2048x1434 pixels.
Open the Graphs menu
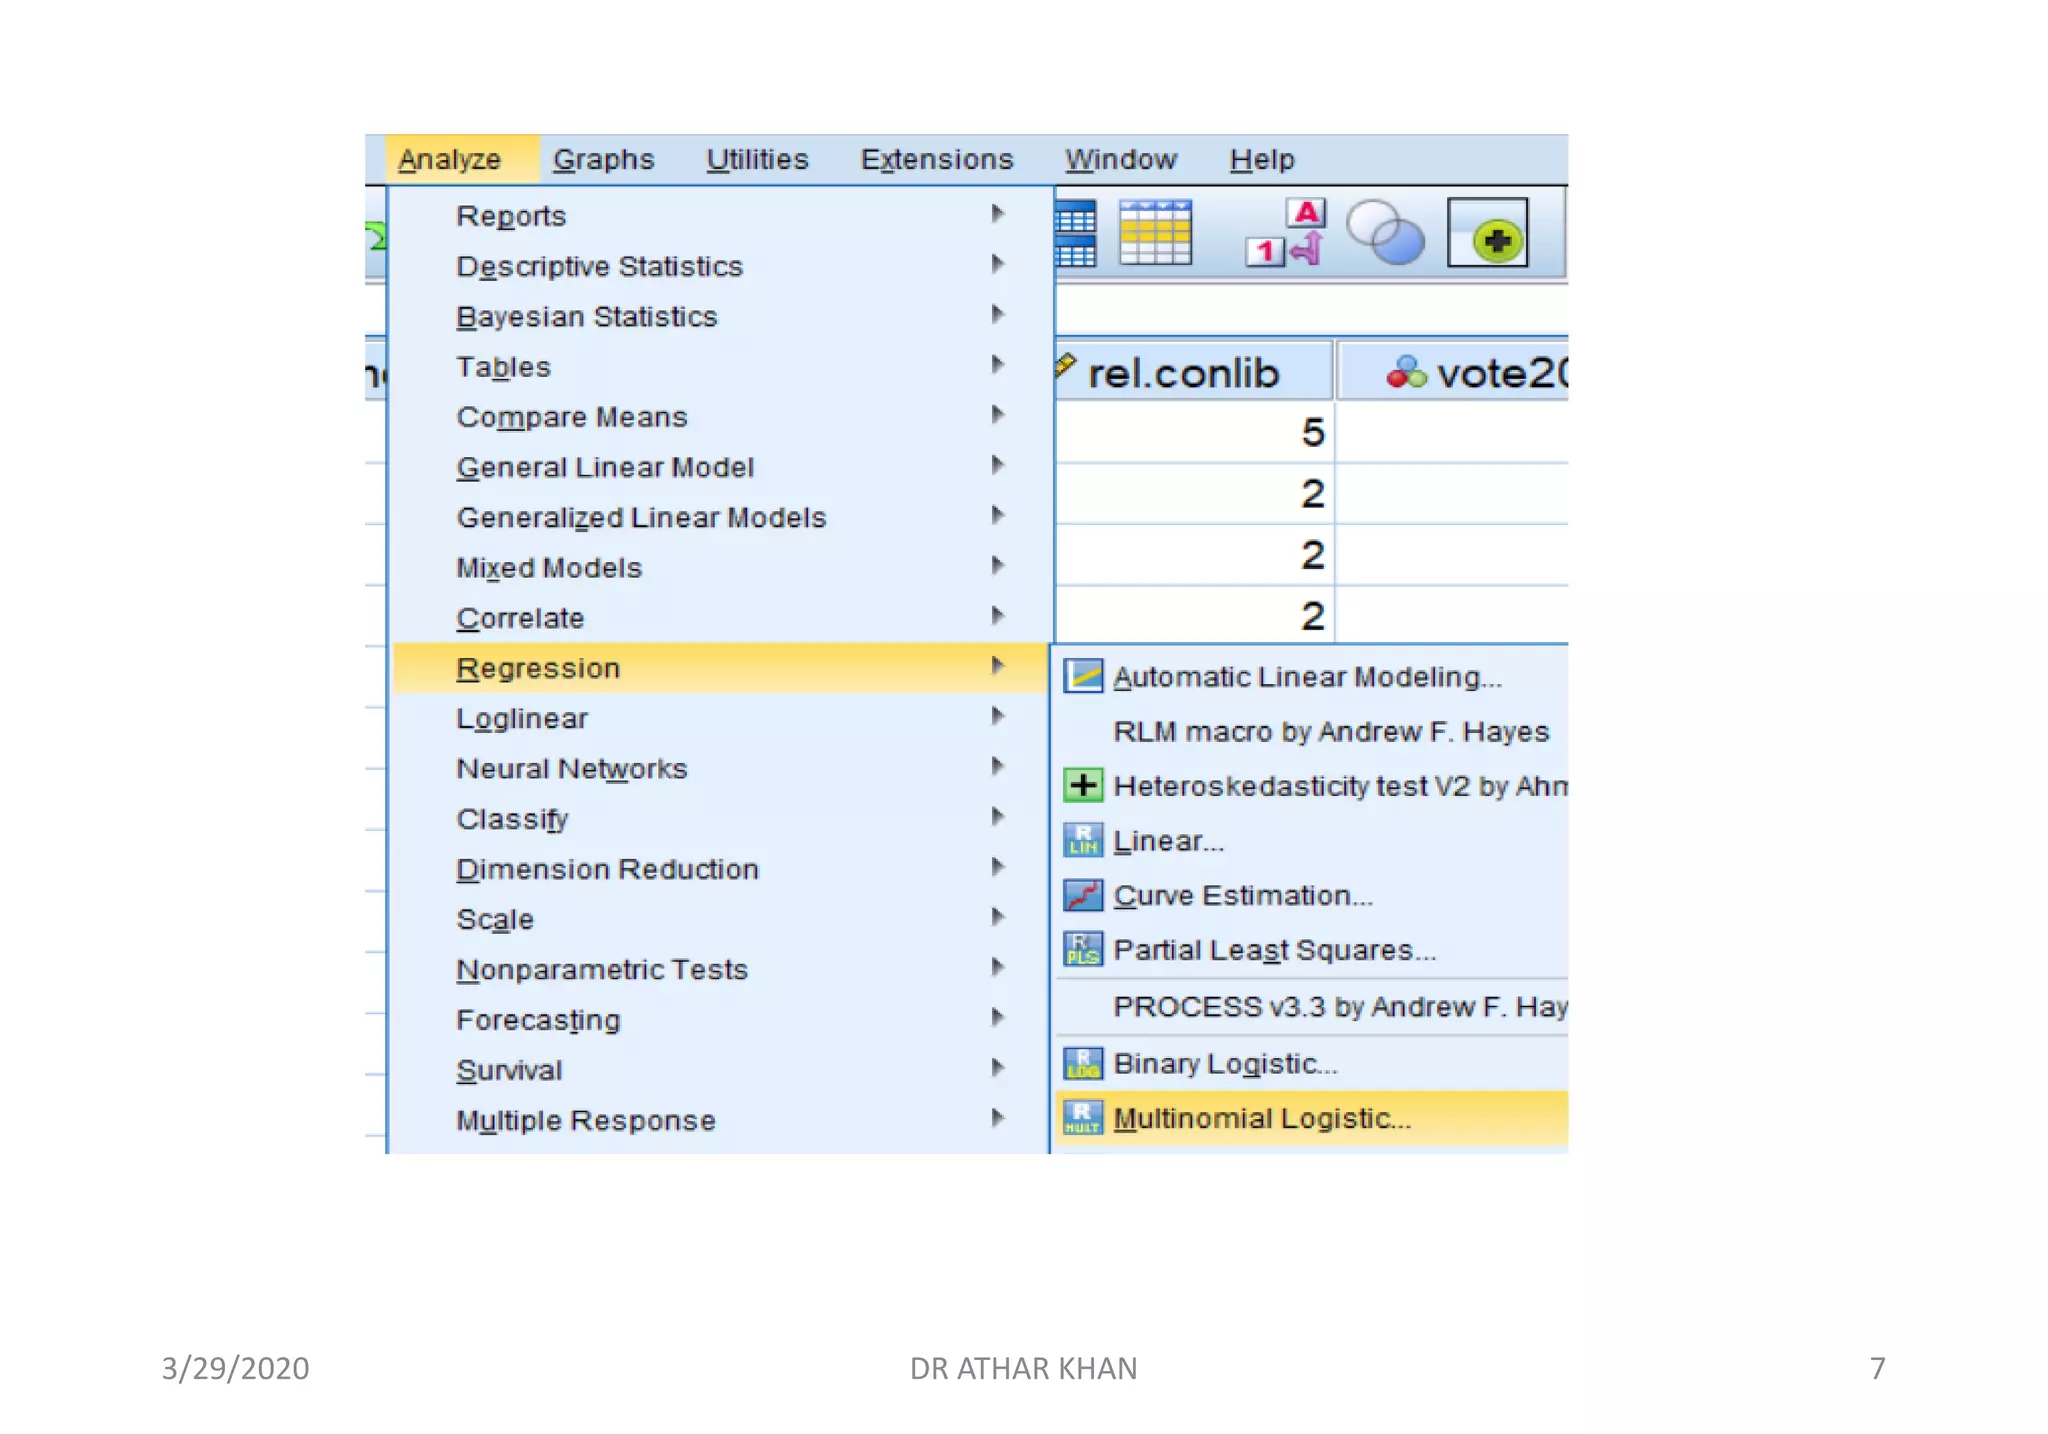(x=603, y=160)
